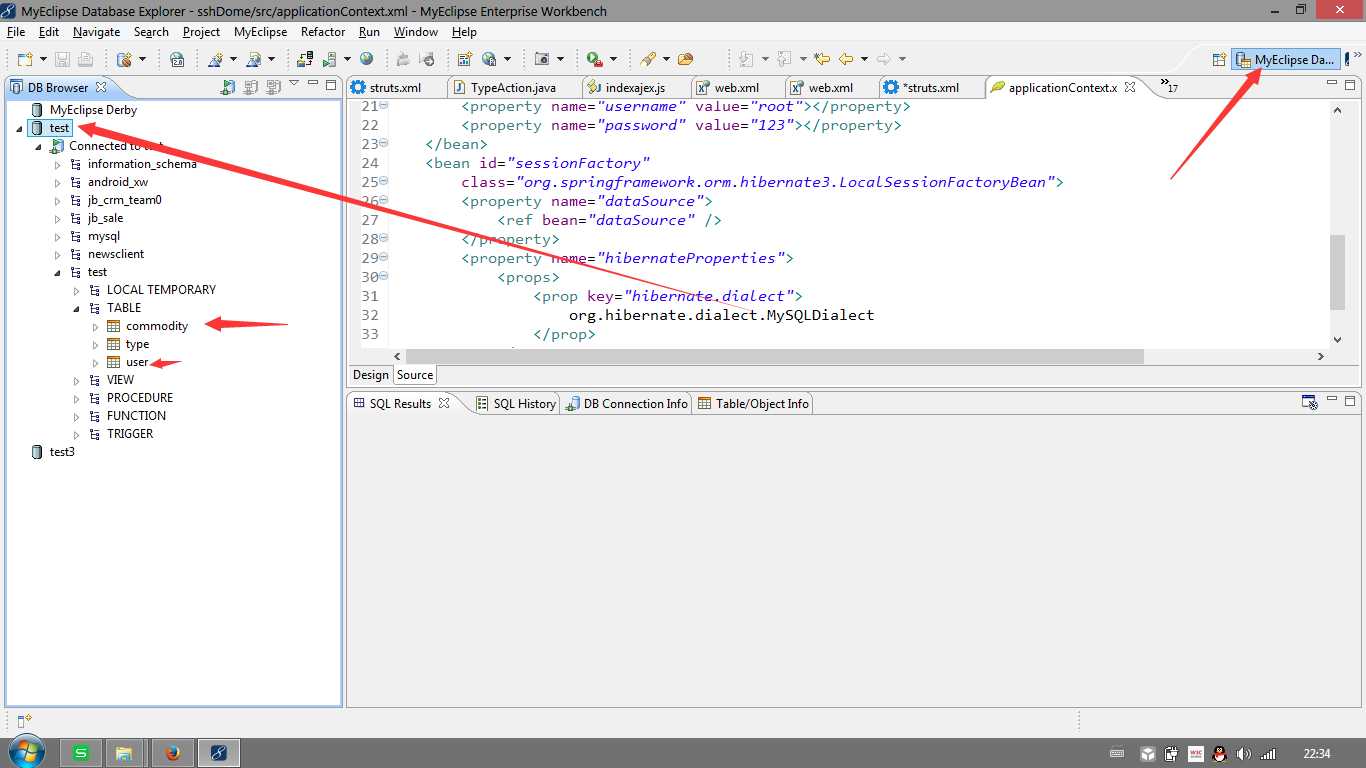Minimize the DB Browser panel
The width and height of the screenshot is (1366, 768).
[x=313, y=85]
